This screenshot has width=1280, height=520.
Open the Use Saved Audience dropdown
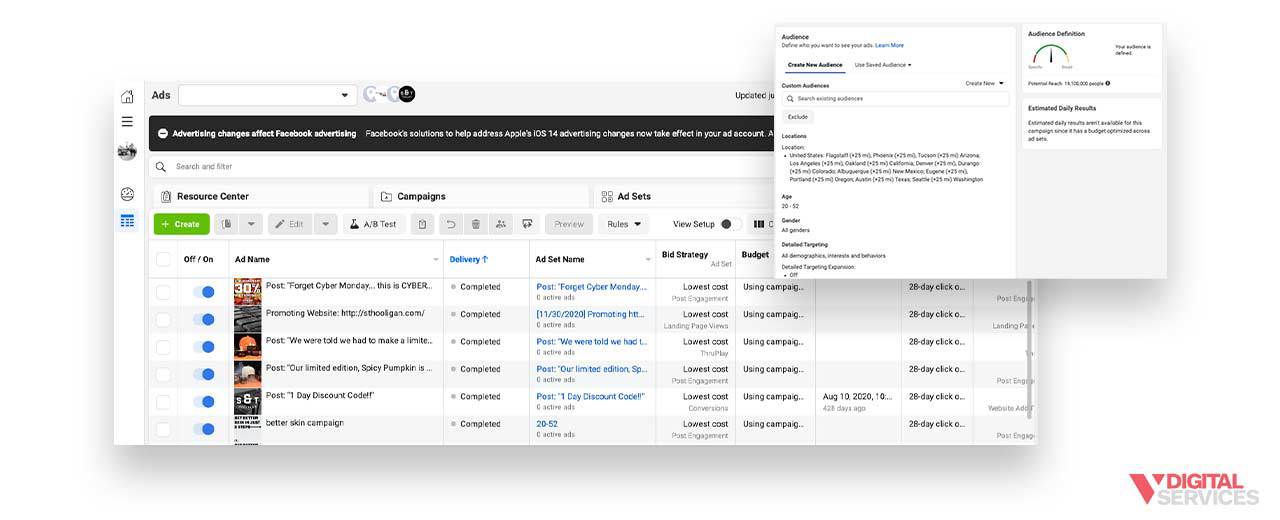(882, 65)
